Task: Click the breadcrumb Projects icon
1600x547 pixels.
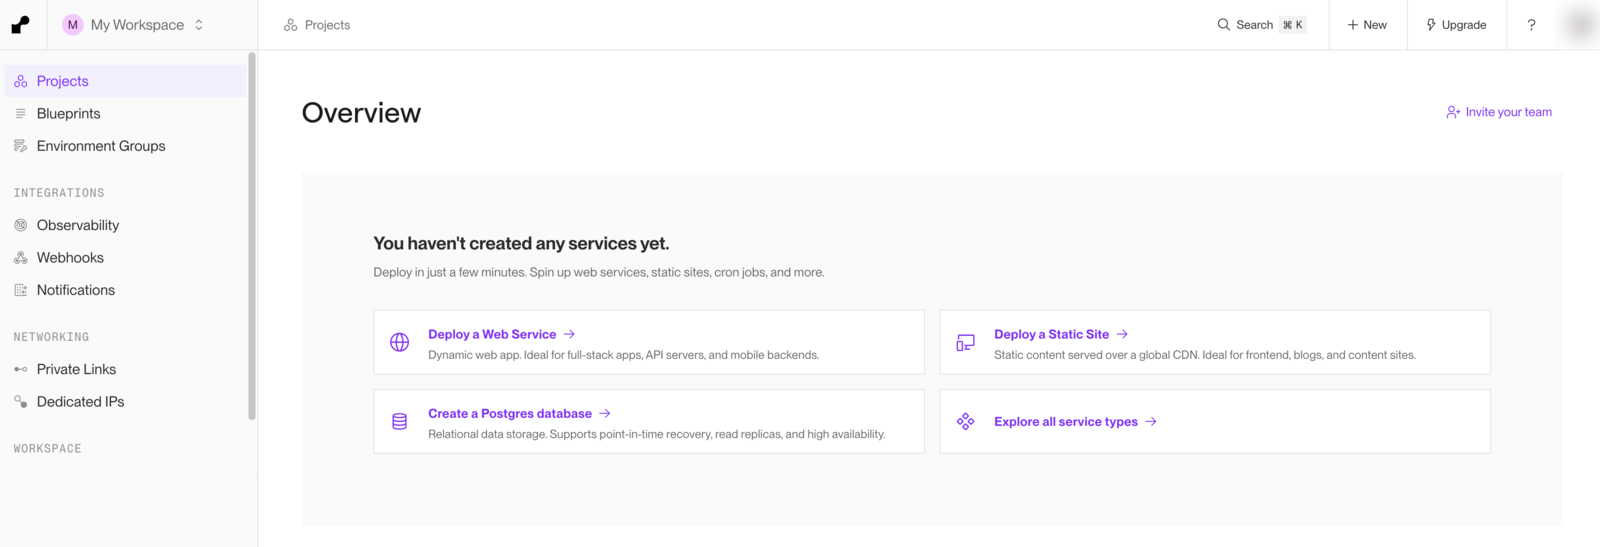Action: click(x=290, y=25)
